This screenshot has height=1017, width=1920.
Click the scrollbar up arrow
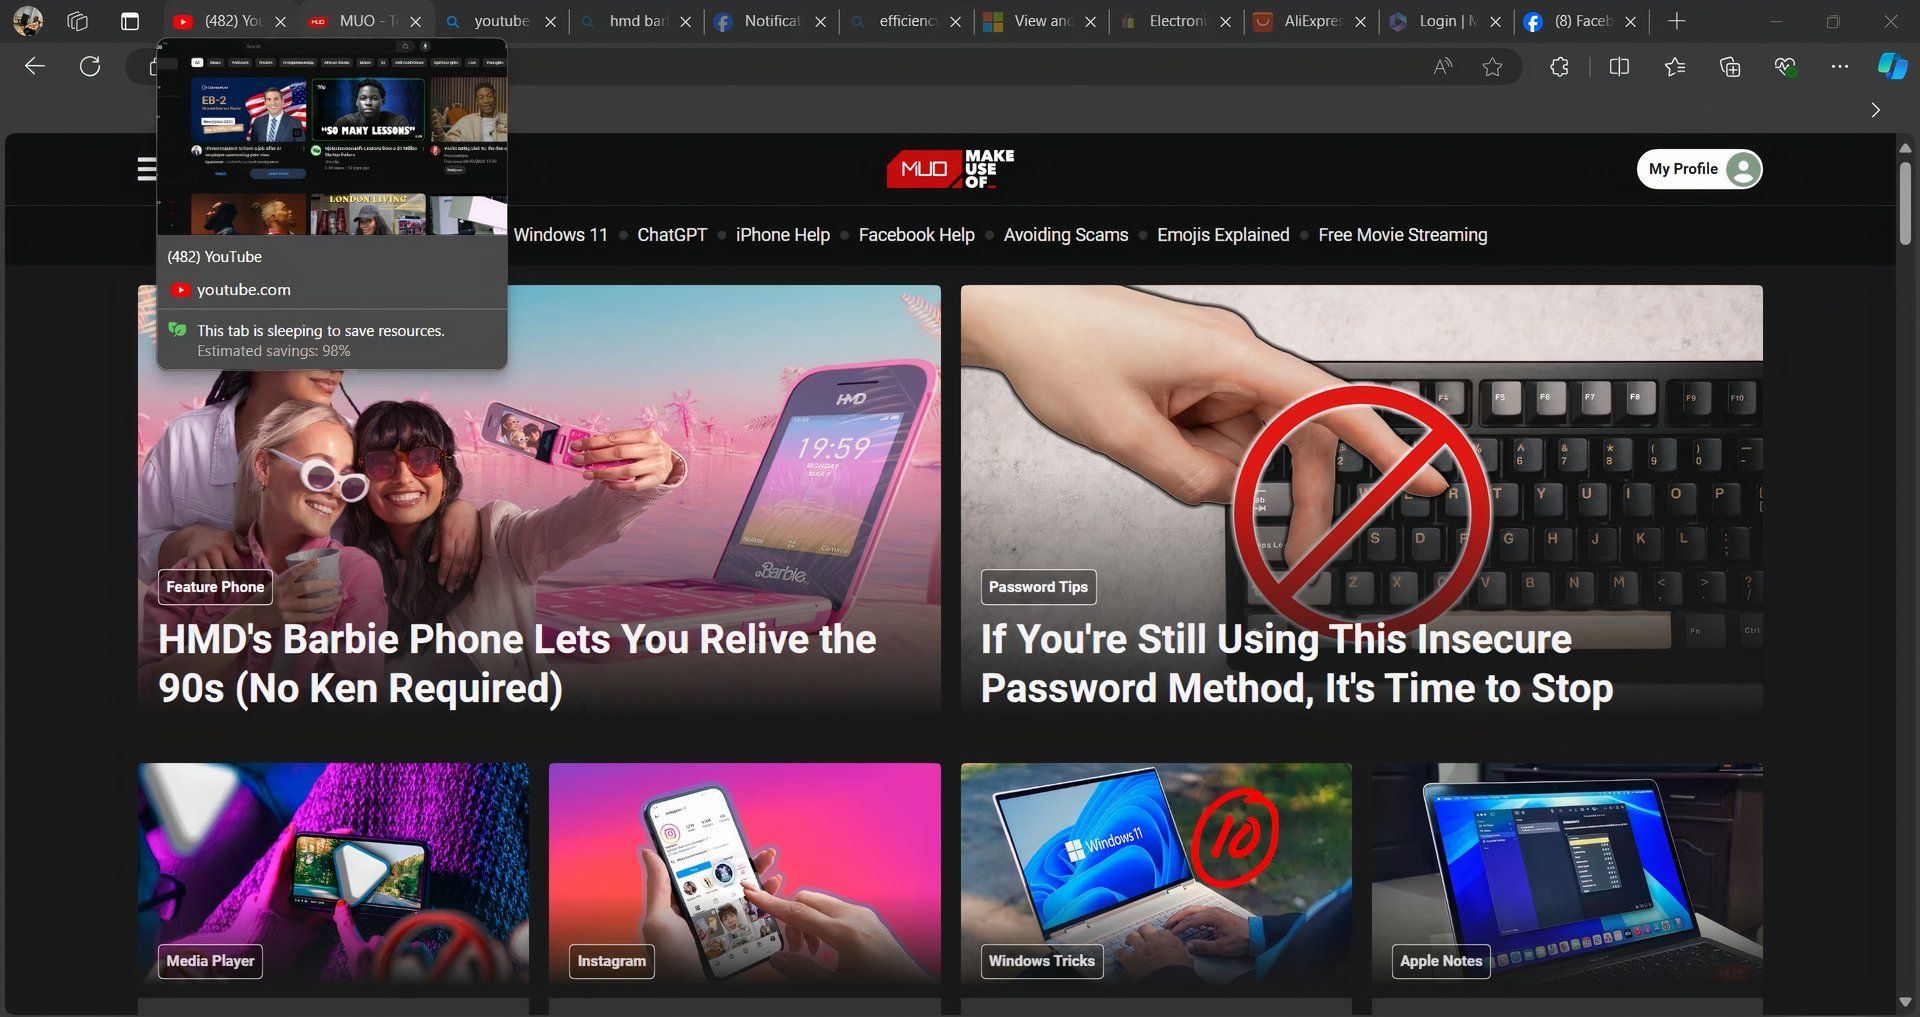point(1905,147)
